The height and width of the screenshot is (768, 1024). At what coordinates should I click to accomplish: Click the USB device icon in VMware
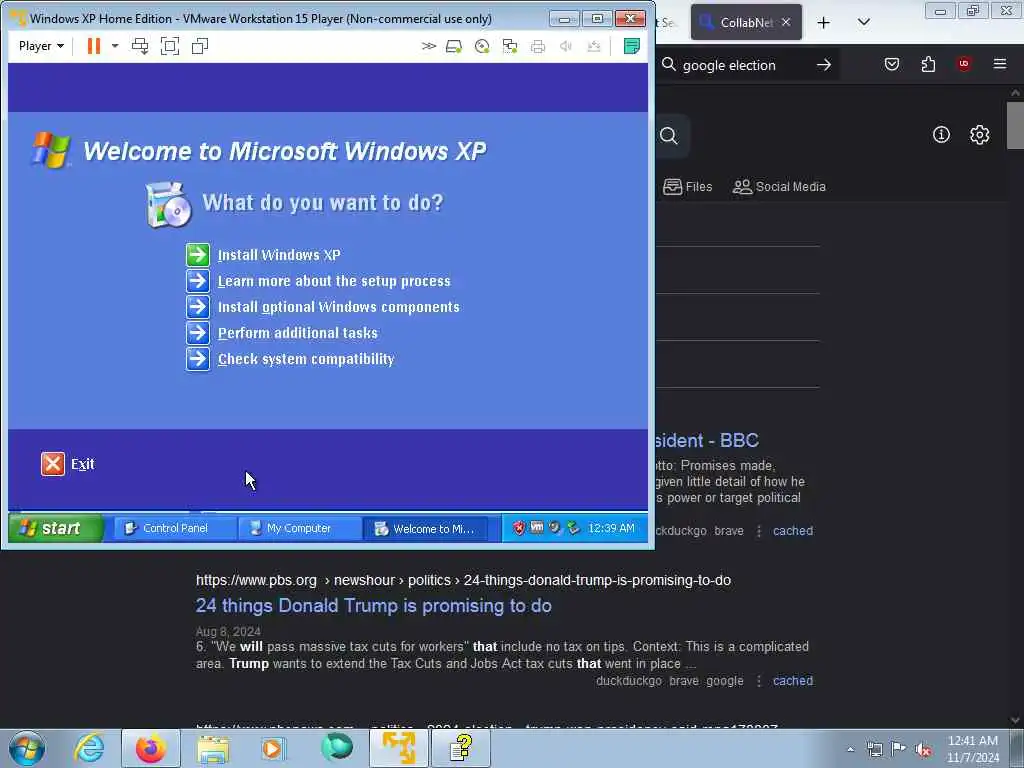pos(594,46)
